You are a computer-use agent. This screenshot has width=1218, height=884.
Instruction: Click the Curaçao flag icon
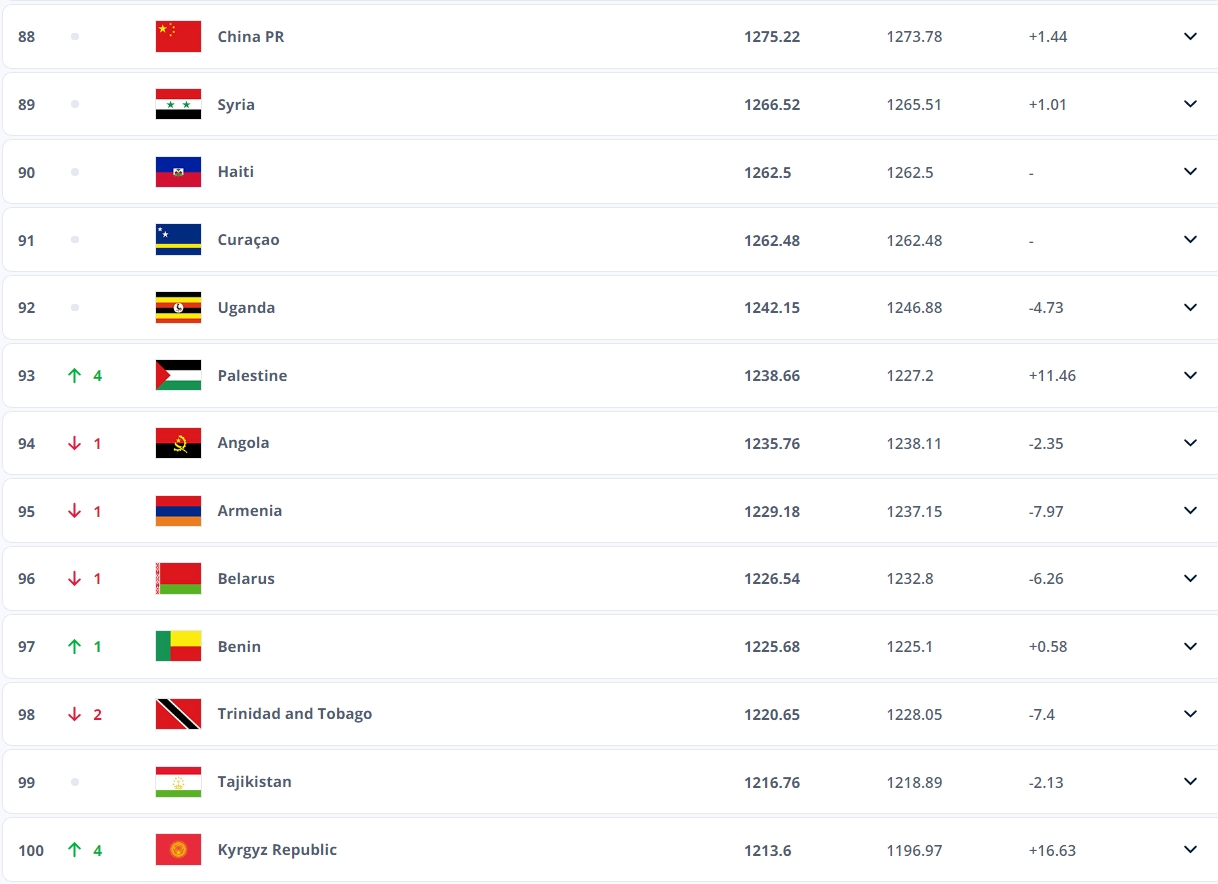[x=178, y=239]
